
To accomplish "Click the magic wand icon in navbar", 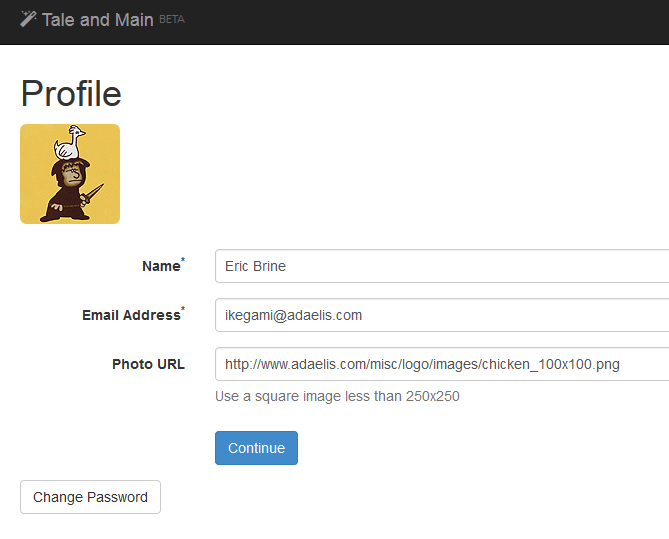I will 28,18.
